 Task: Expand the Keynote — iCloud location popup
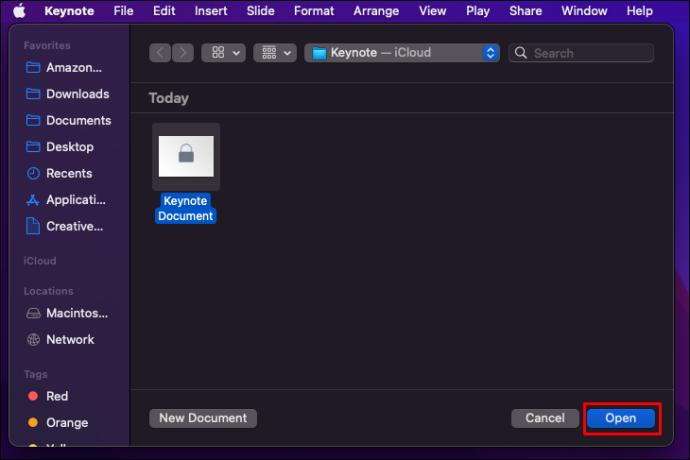coord(402,53)
